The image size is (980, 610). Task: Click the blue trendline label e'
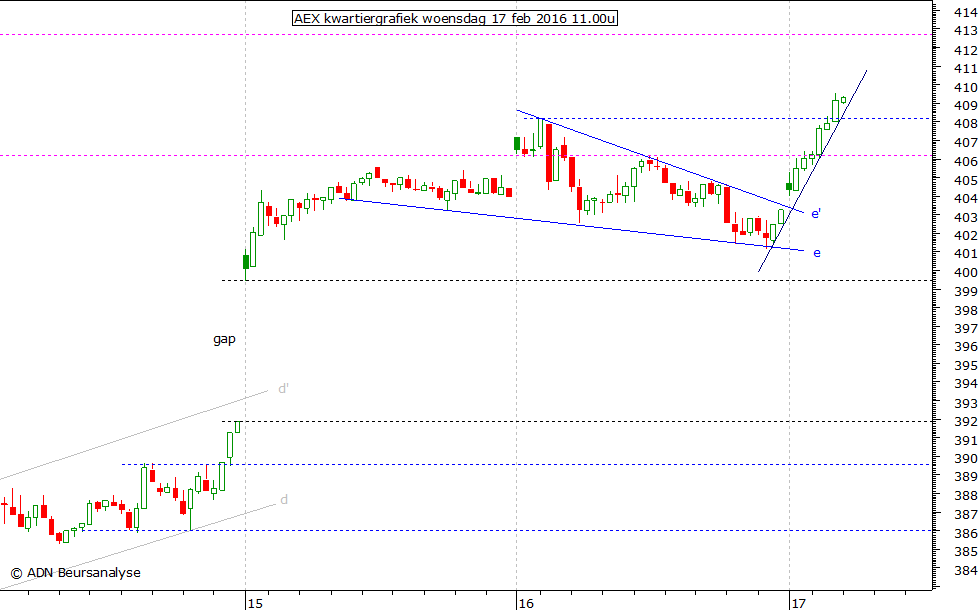(816, 214)
